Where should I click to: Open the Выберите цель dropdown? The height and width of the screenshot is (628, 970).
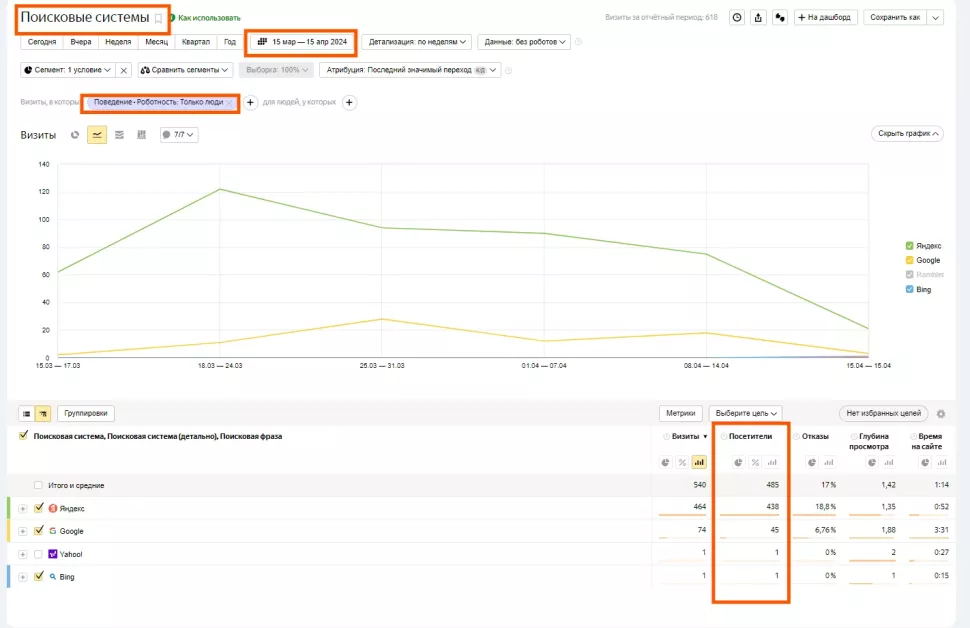click(x=745, y=413)
